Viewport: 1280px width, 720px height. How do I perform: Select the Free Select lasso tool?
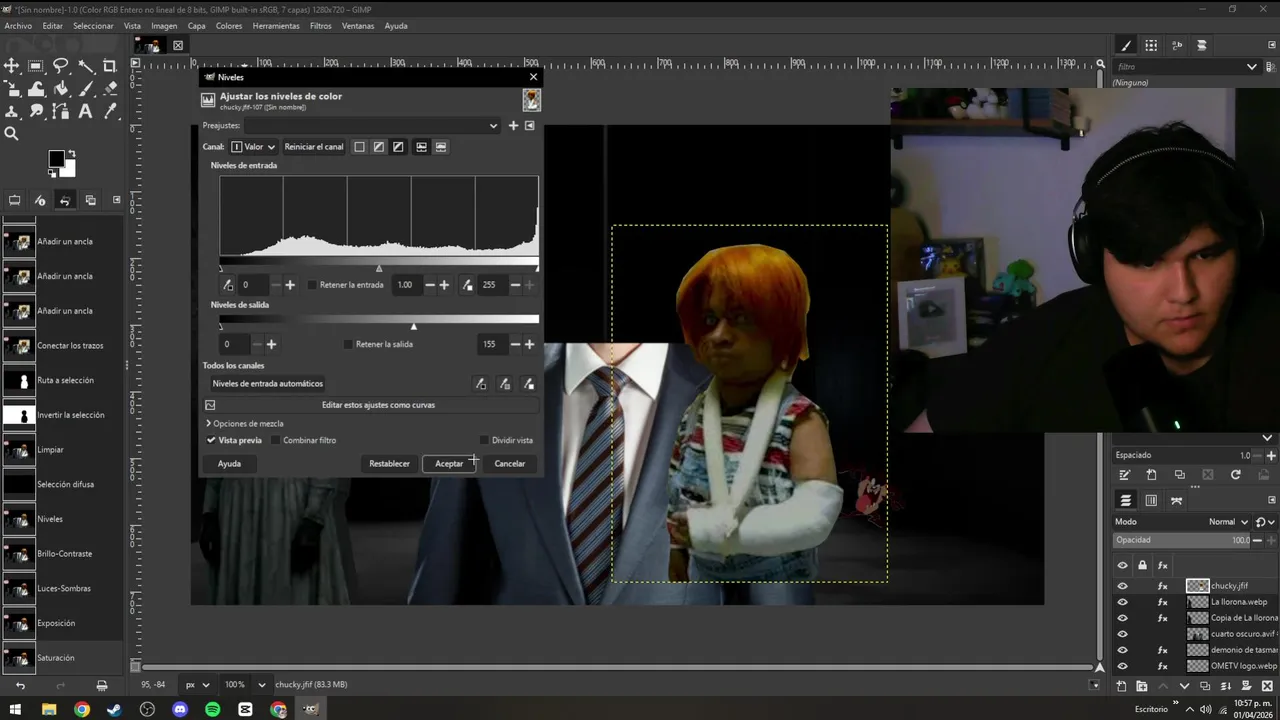(x=61, y=66)
